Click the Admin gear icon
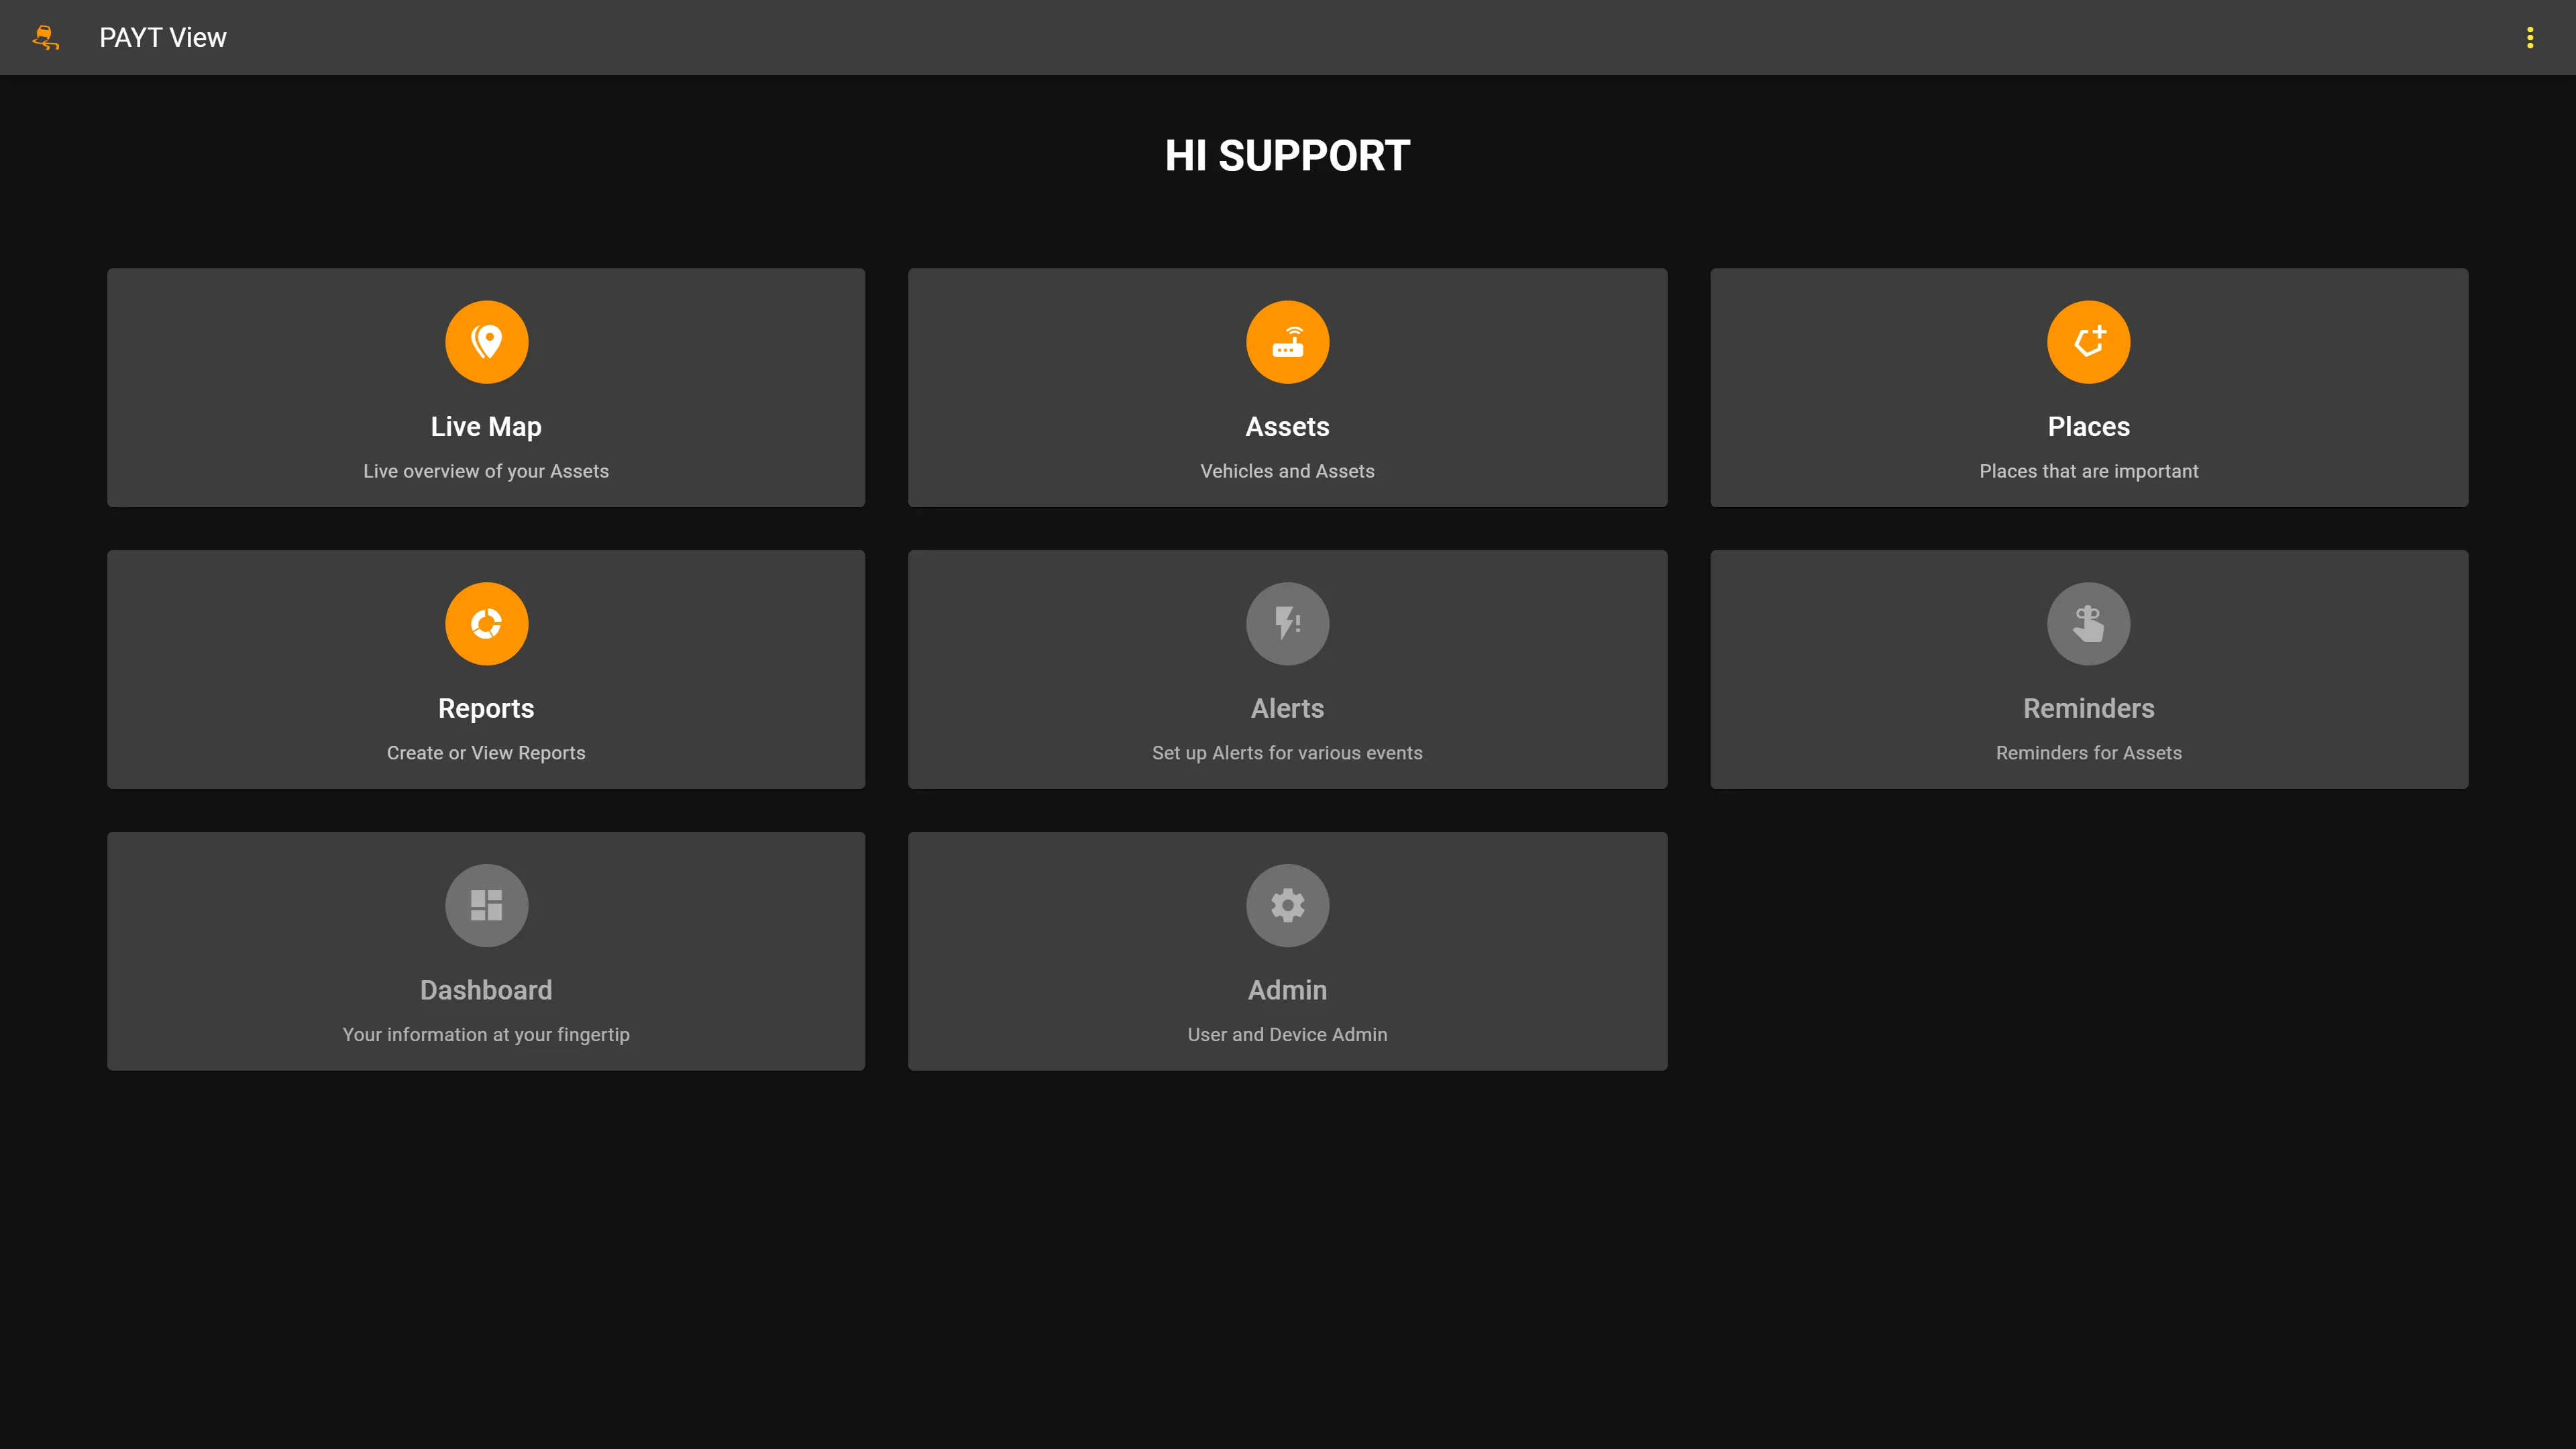Image resolution: width=2576 pixels, height=1449 pixels. [x=1287, y=906]
